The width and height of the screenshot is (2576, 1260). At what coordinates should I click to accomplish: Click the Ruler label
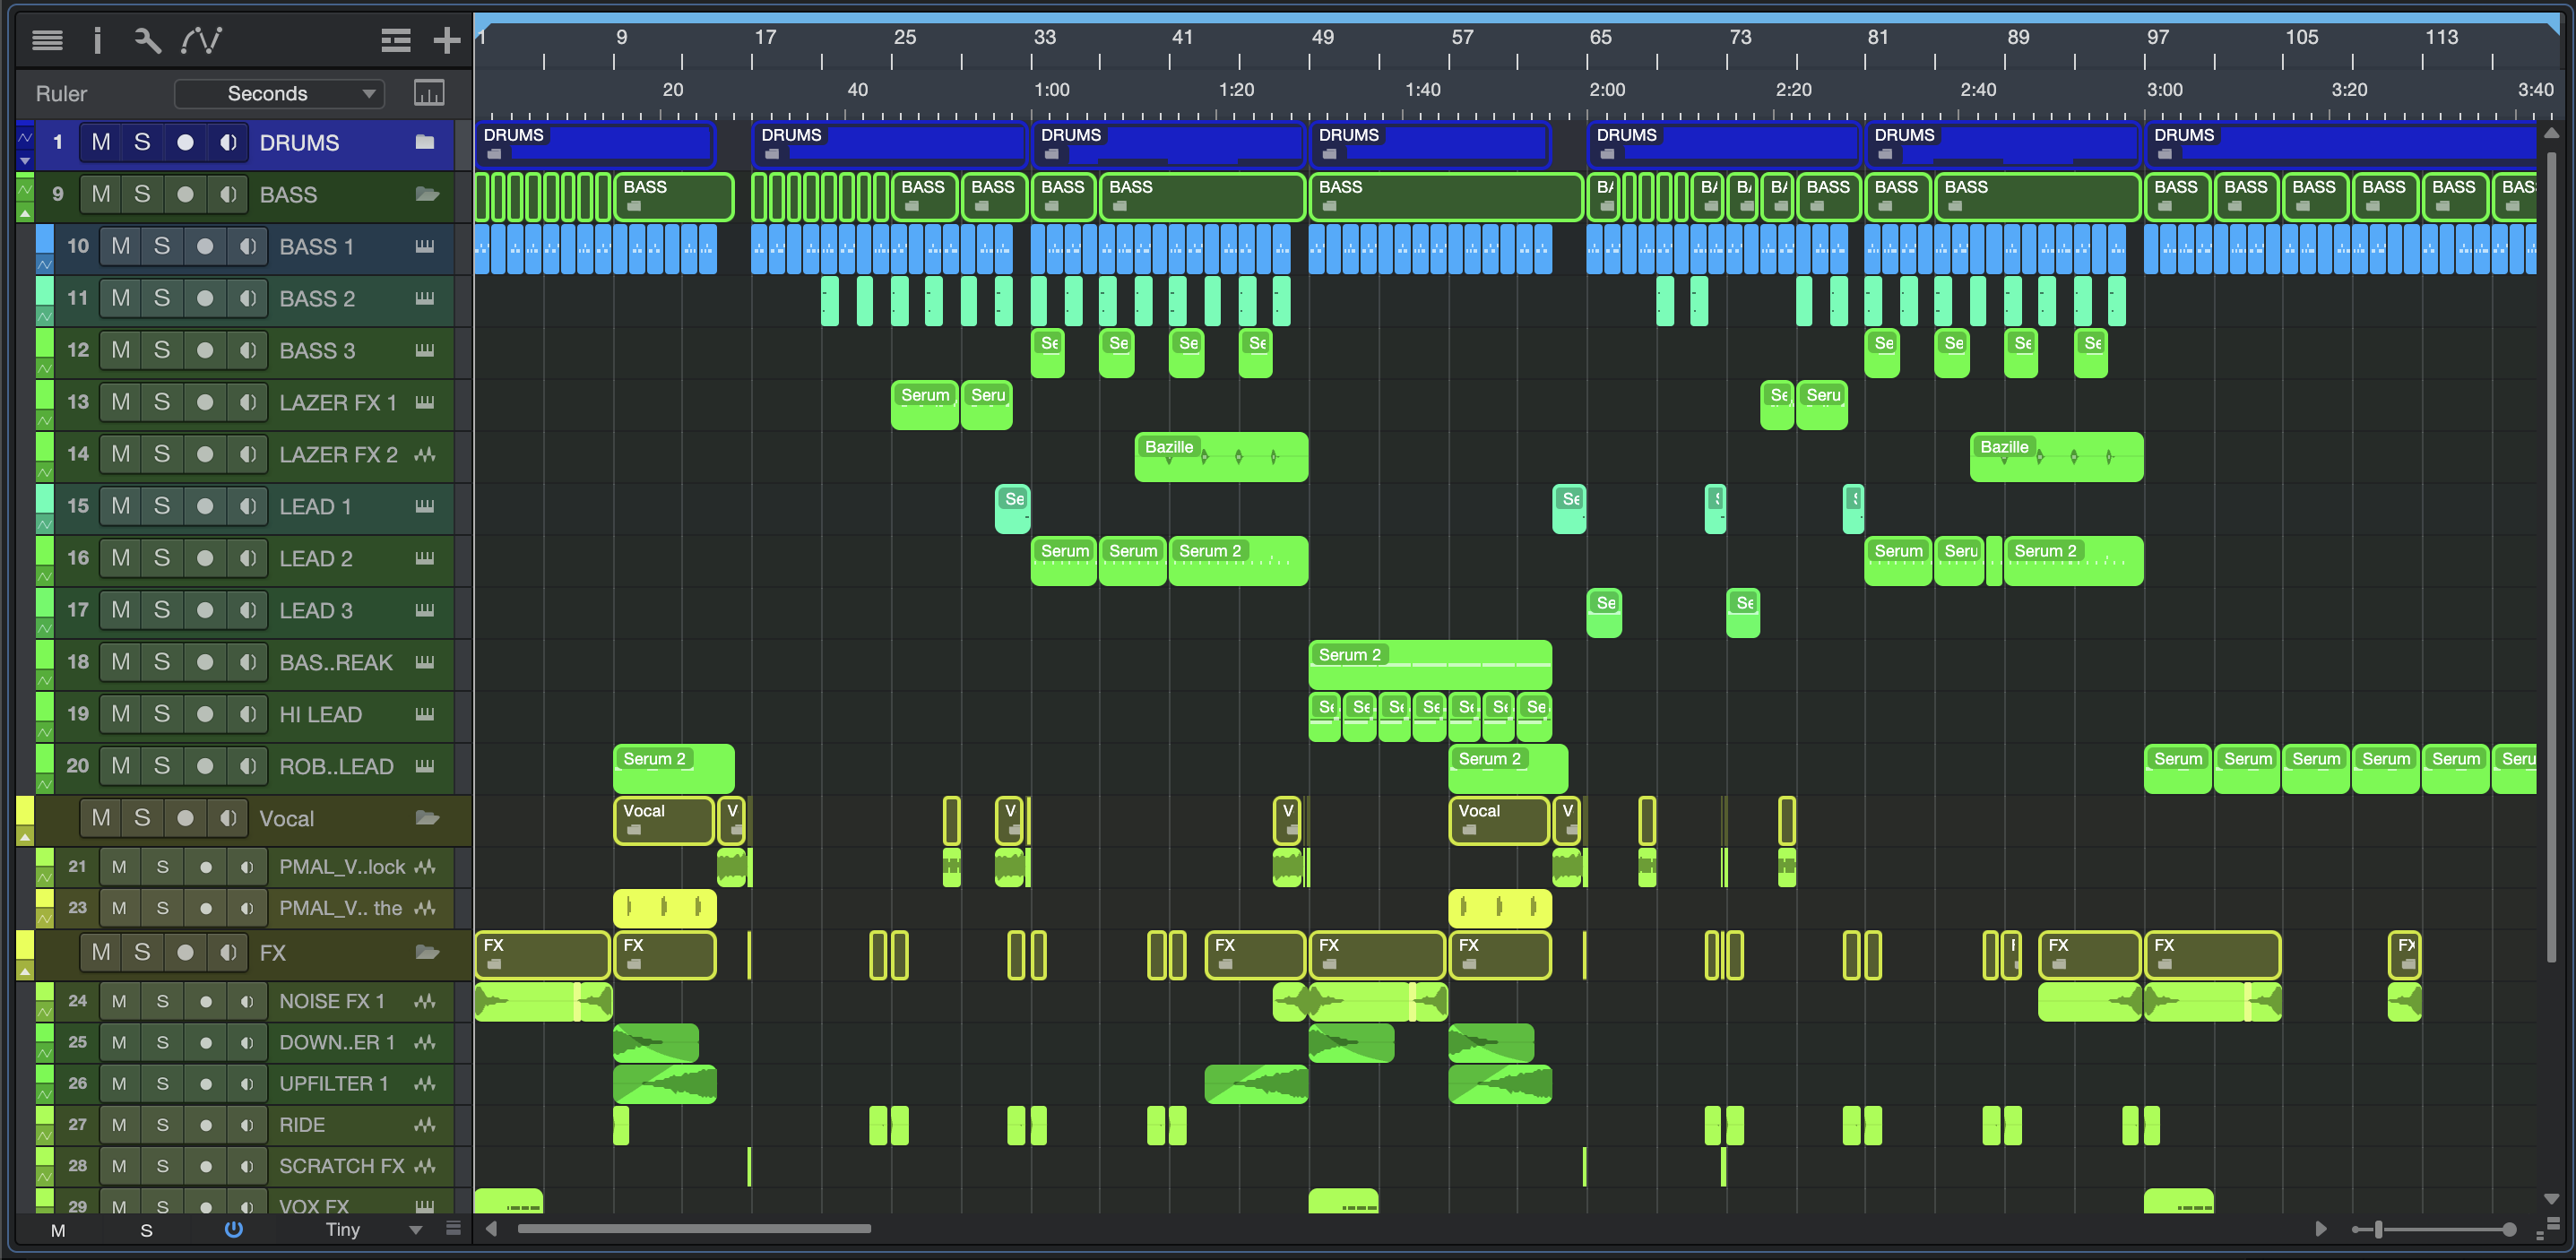(61, 93)
